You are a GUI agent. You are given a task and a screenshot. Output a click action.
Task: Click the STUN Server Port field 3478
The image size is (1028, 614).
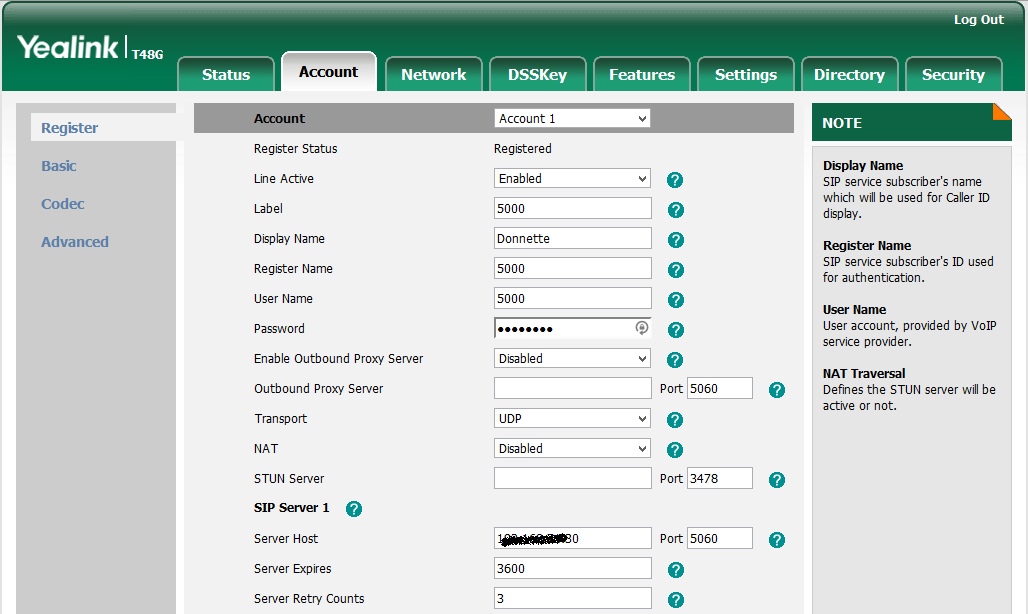[x=720, y=478]
